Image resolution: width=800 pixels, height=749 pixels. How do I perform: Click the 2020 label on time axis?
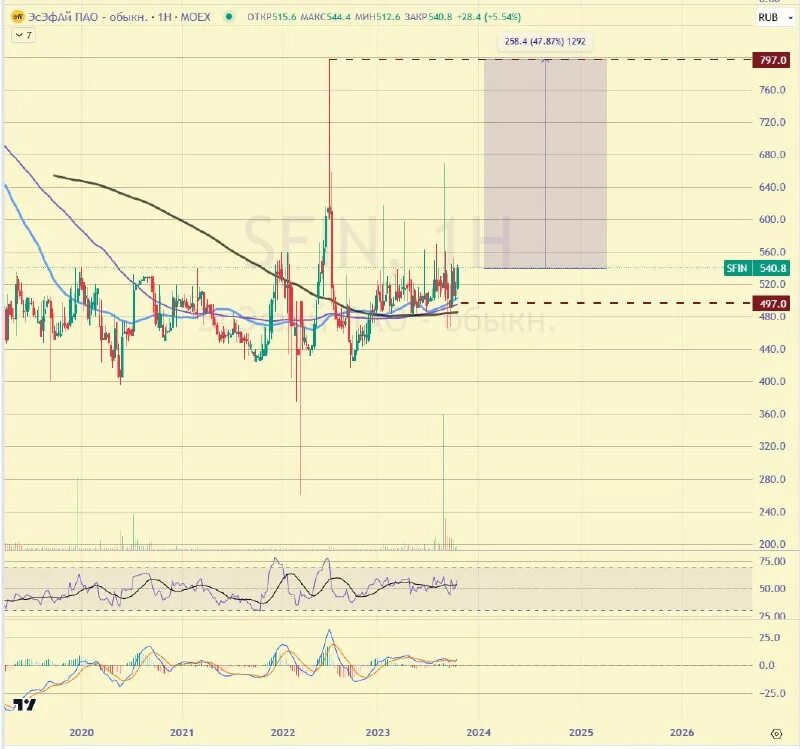pos(82,733)
